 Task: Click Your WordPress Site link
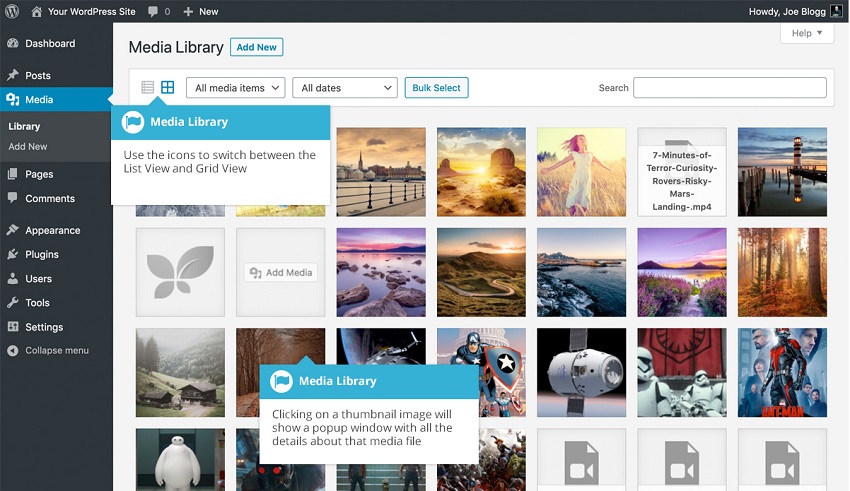click(x=92, y=11)
